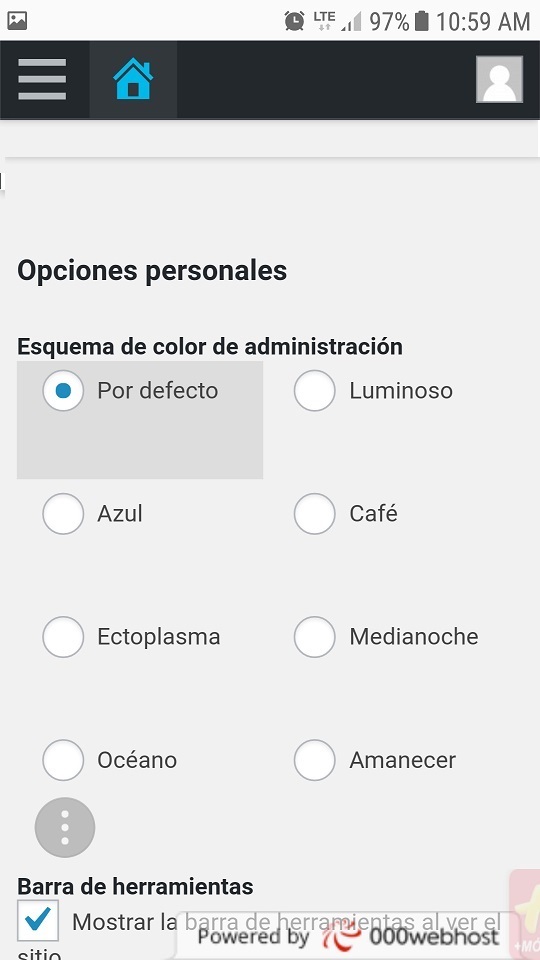Pick the Ectoplasma radio button
Viewport: 540px width, 960px height.
click(63, 637)
